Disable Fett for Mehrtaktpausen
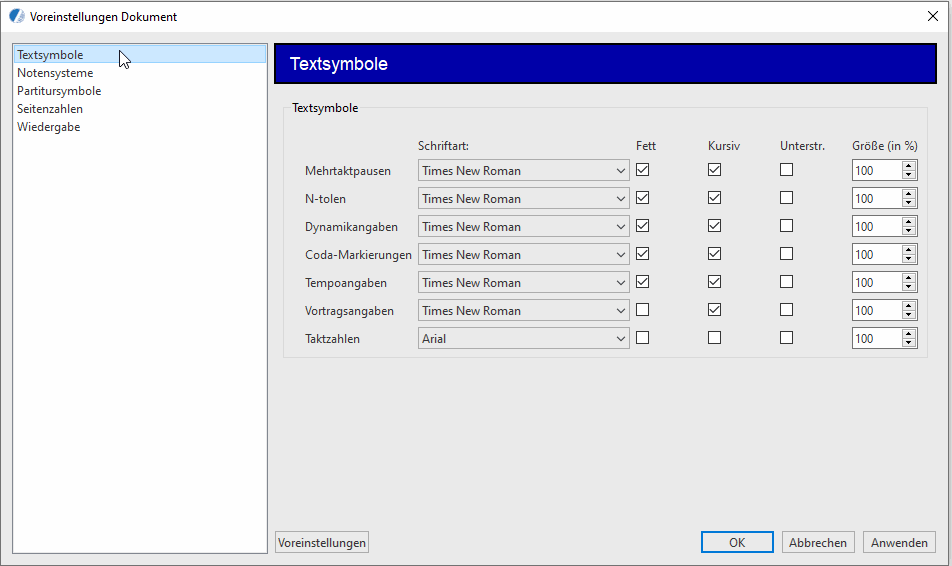Image resolution: width=952 pixels, height=566 pixels. (x=642, y=170)
